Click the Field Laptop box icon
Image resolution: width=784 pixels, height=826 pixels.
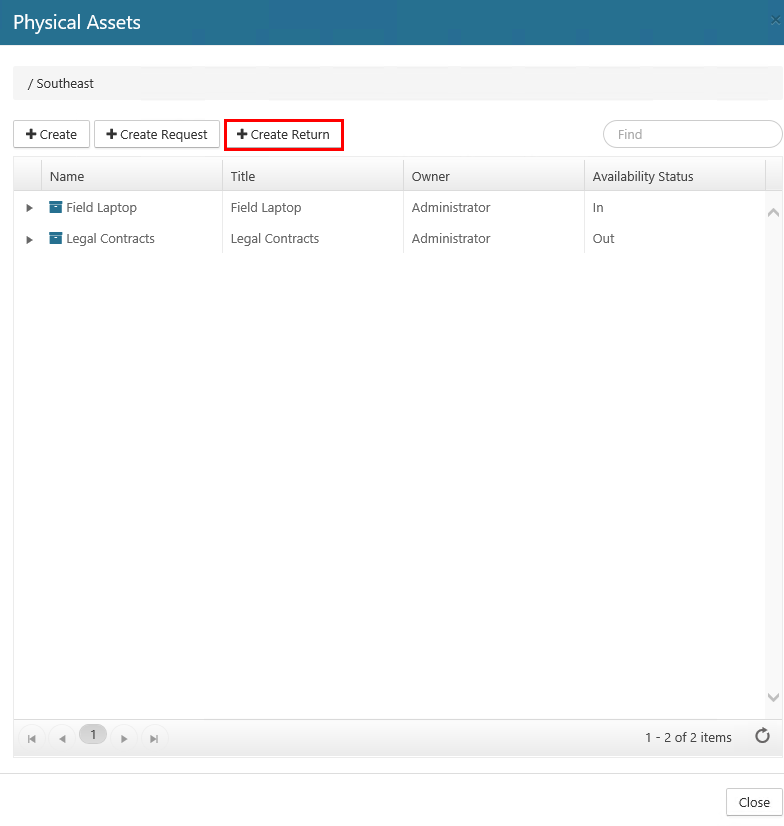click(56, 208)
